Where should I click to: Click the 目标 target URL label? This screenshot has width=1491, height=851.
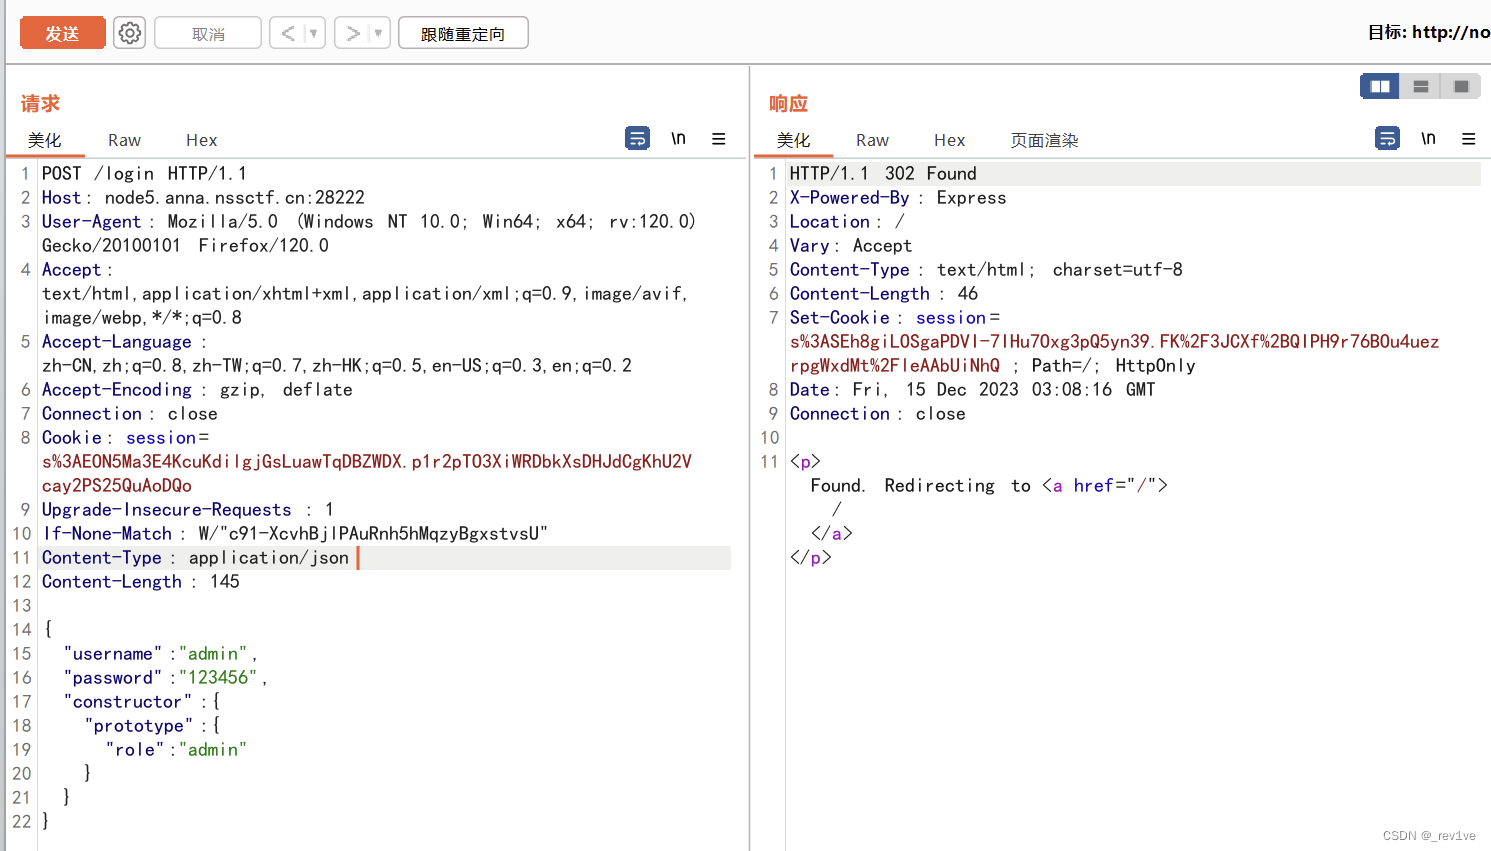click(1429, 32)
